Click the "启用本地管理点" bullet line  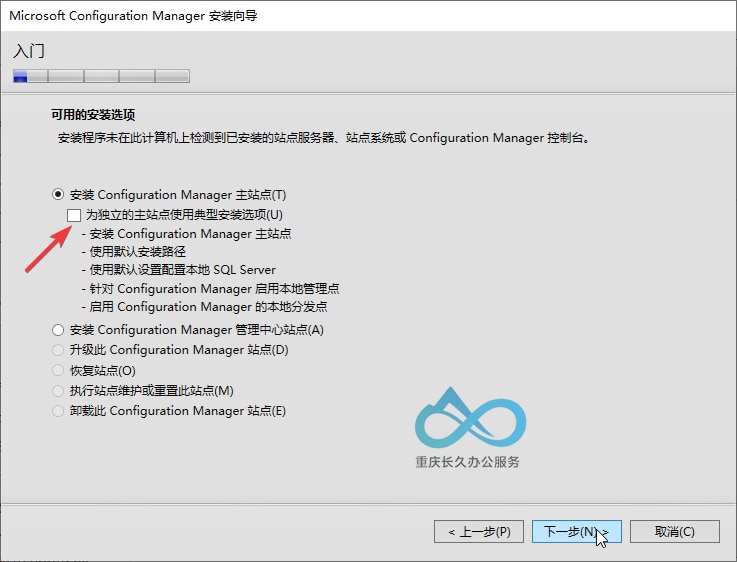[211, 289]
